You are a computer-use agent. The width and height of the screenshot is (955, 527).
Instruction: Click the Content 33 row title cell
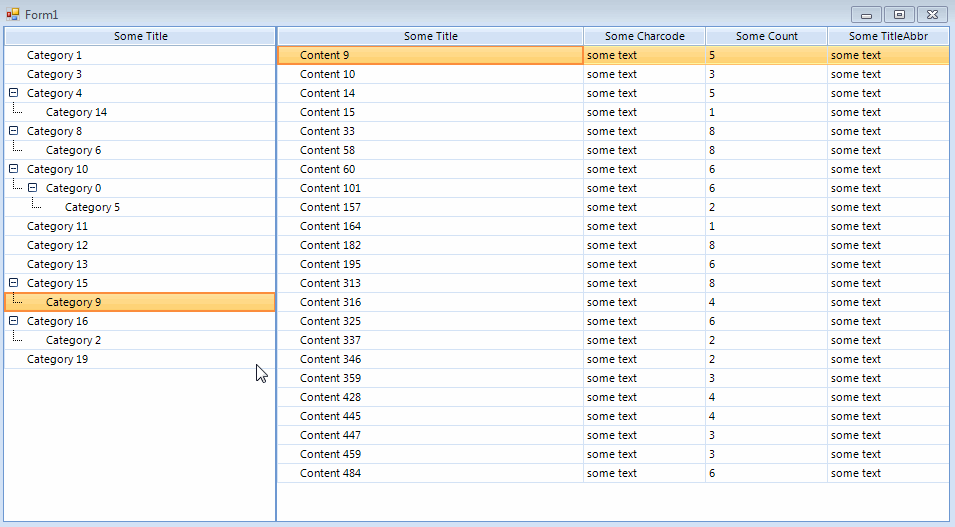pos(327,131)
